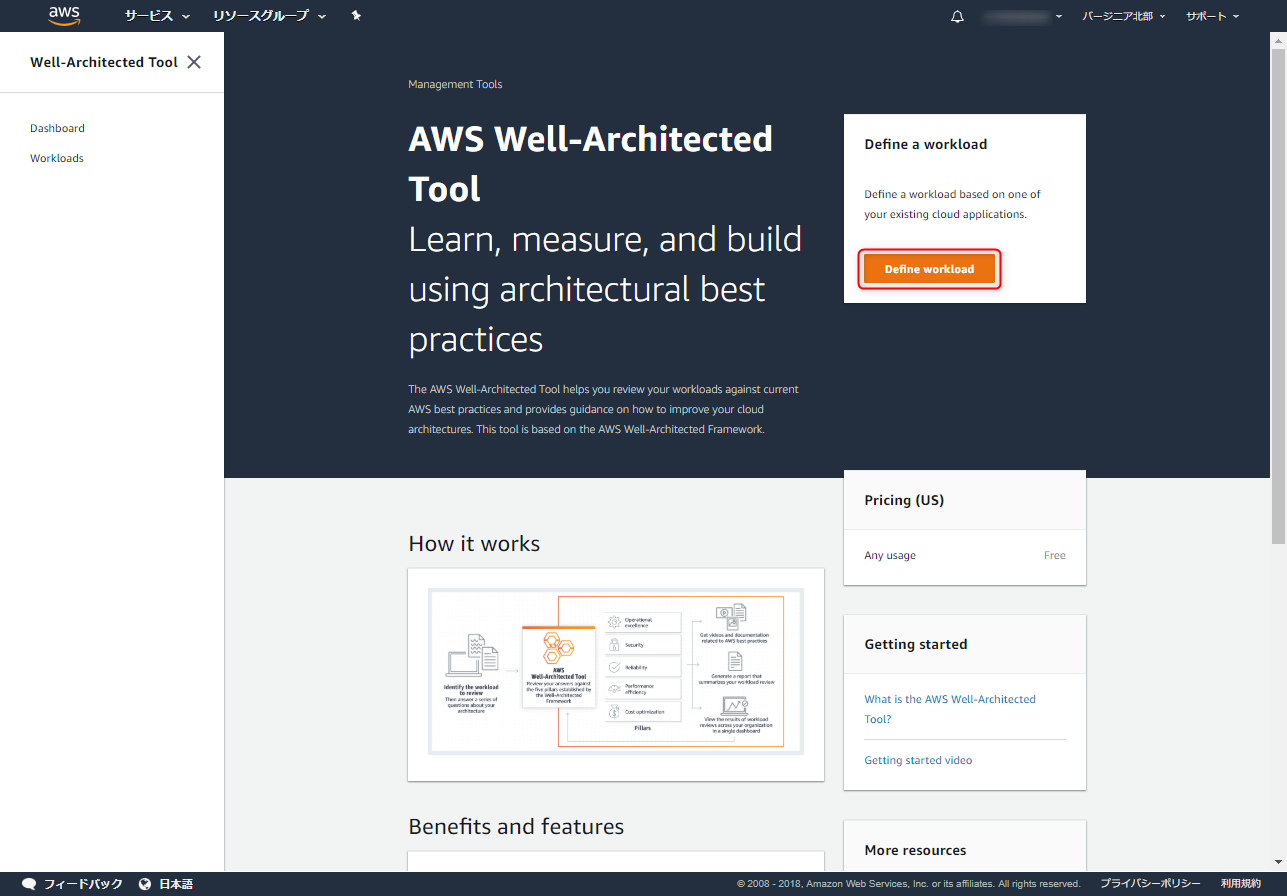Close the Well-Architected Tool side panel
1287x896 pixels.
pyautogui.click(x=193, y=61)
